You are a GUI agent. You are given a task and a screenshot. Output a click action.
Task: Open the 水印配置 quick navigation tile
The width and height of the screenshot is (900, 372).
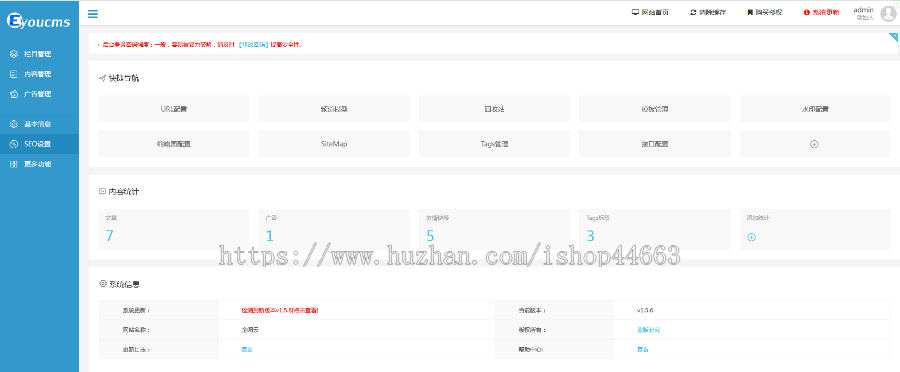(x=815, y=108)
